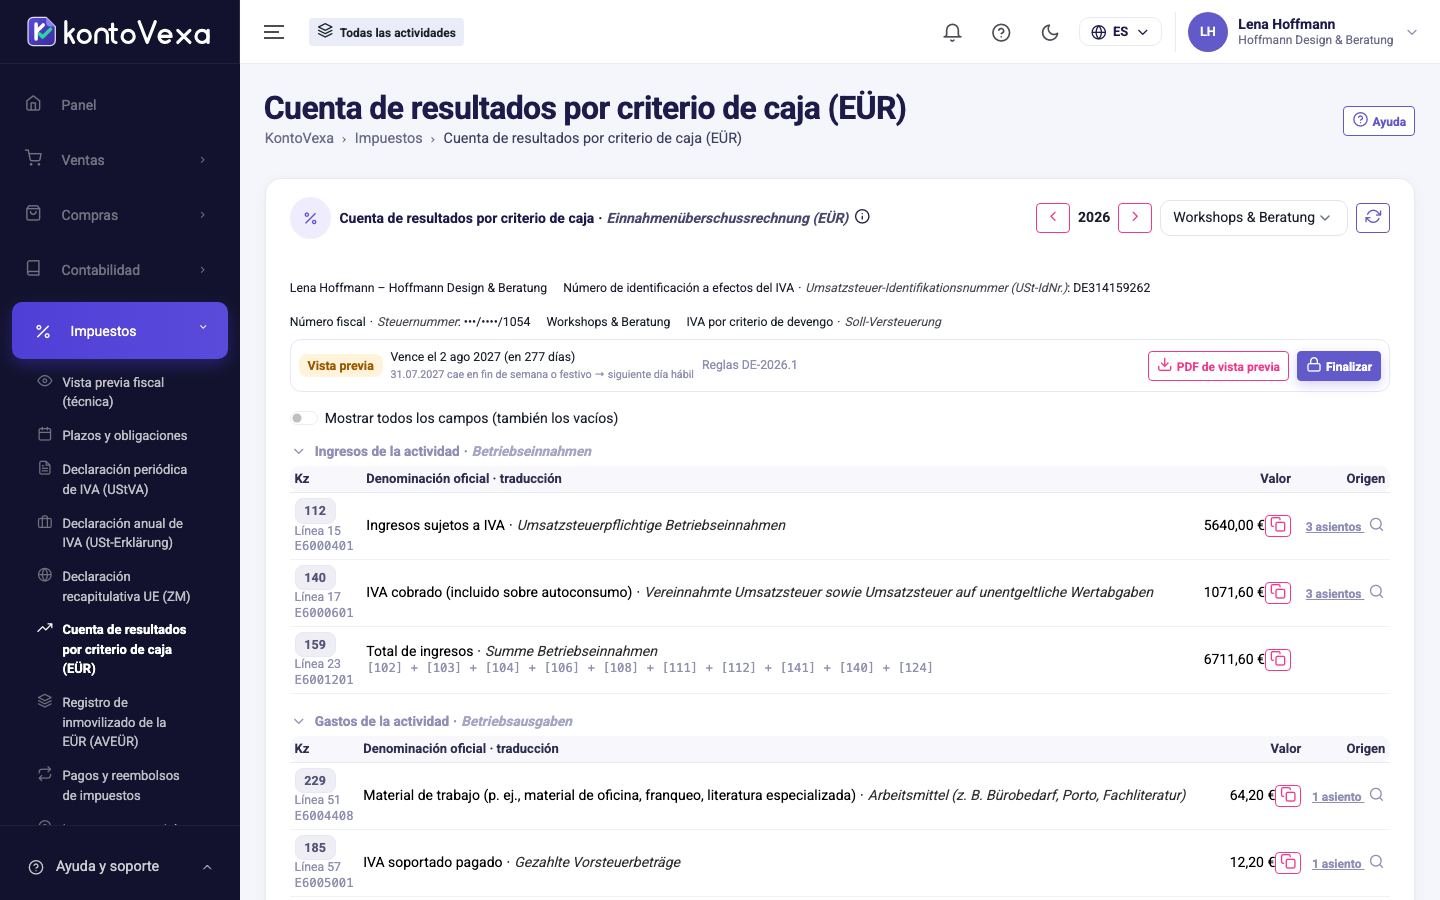Viewport: 1440px width, 900px height.
Task: Open '3 asientos' link for Kz 112
Action: [1333, 526]
